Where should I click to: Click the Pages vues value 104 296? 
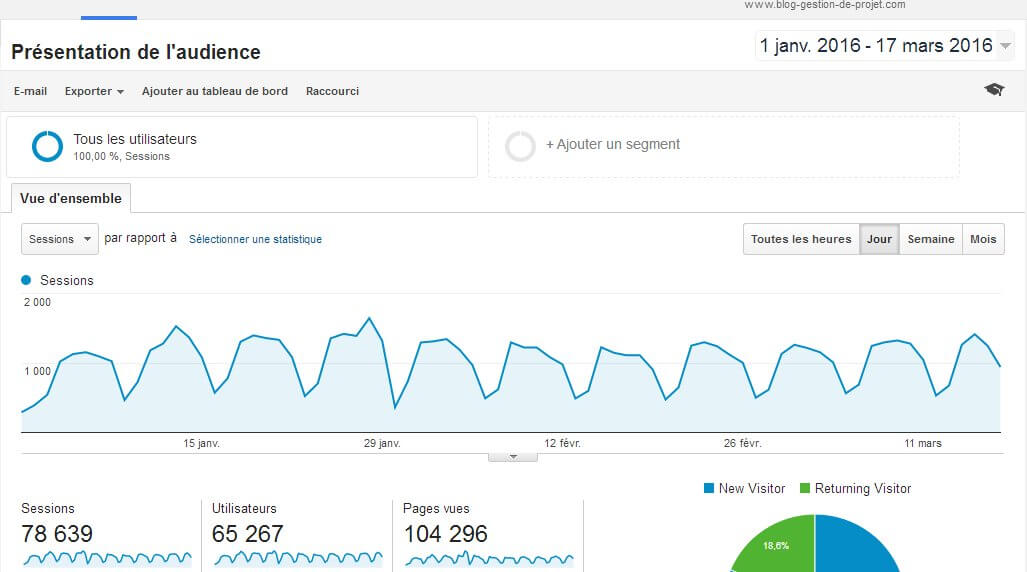point(446,534)
